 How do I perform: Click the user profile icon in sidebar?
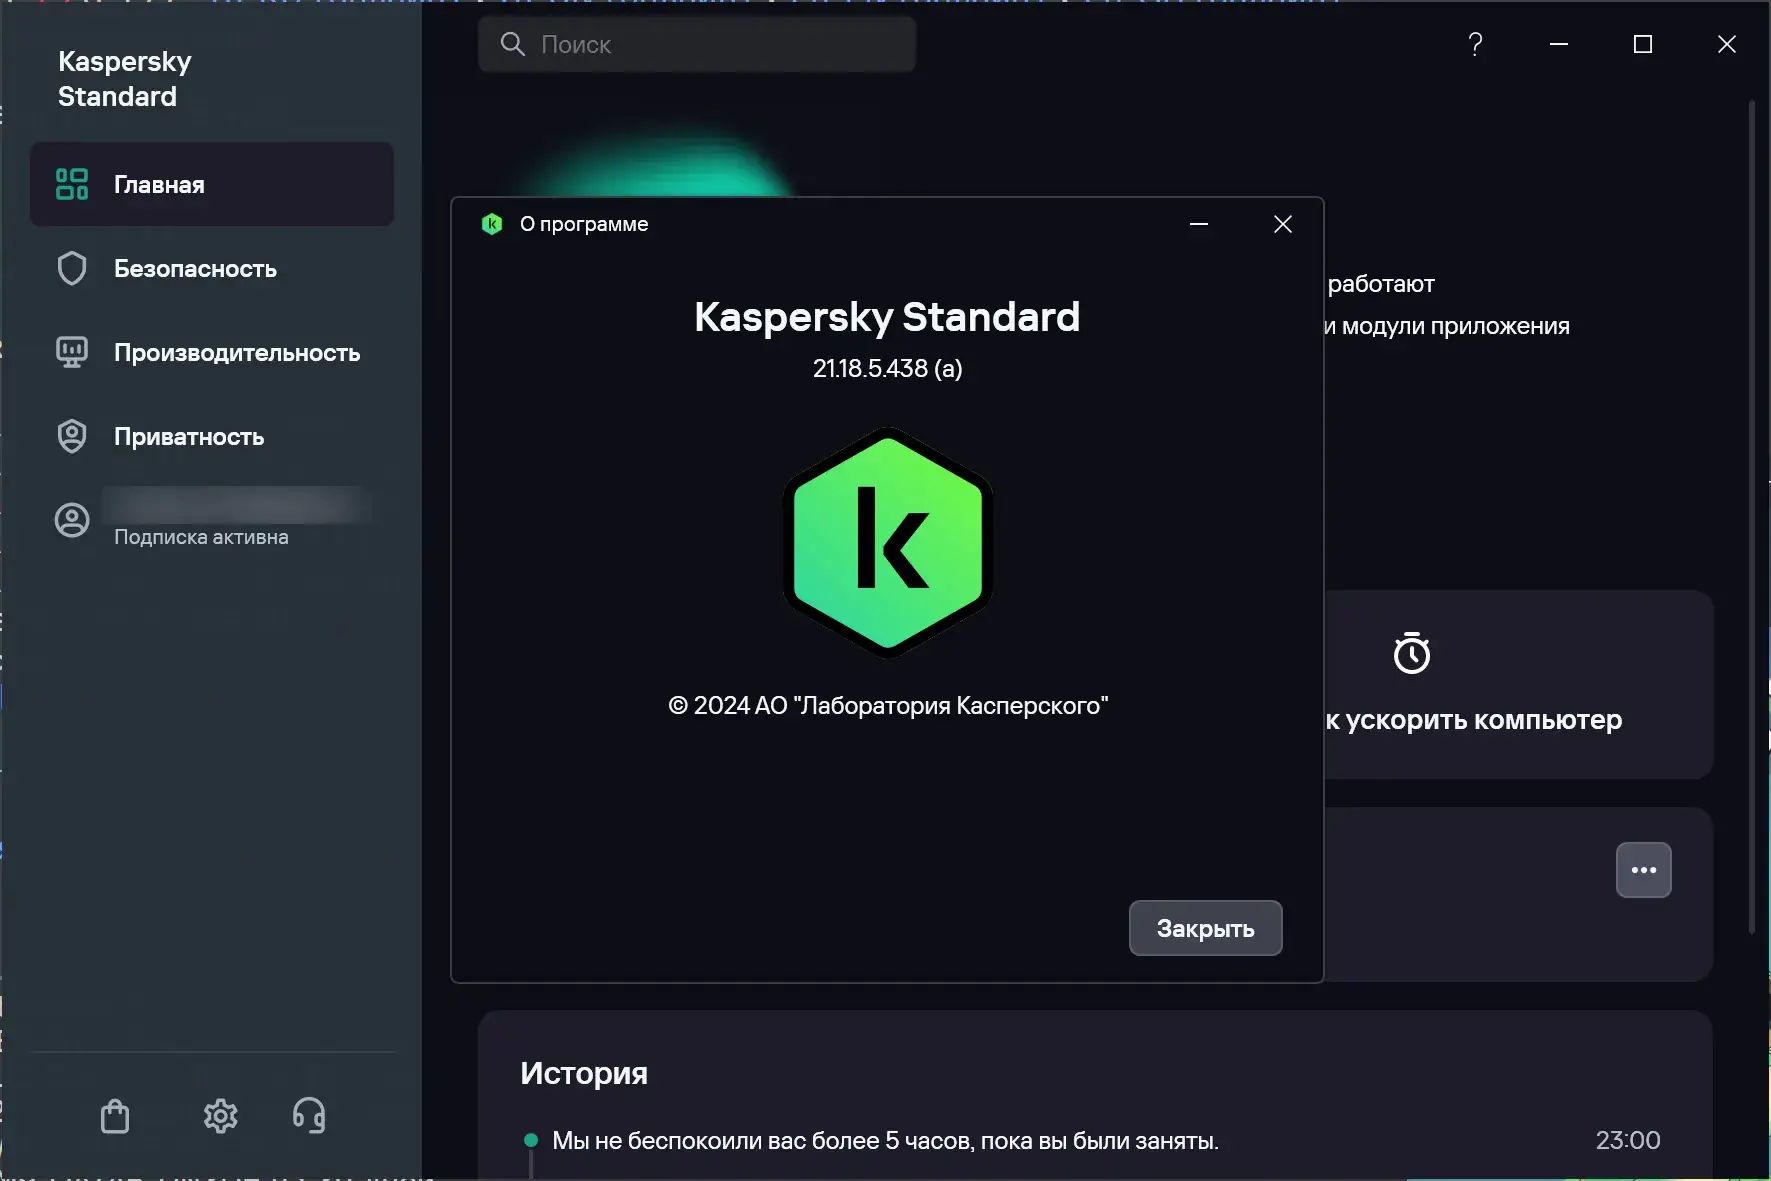click(x=72, y=520)
